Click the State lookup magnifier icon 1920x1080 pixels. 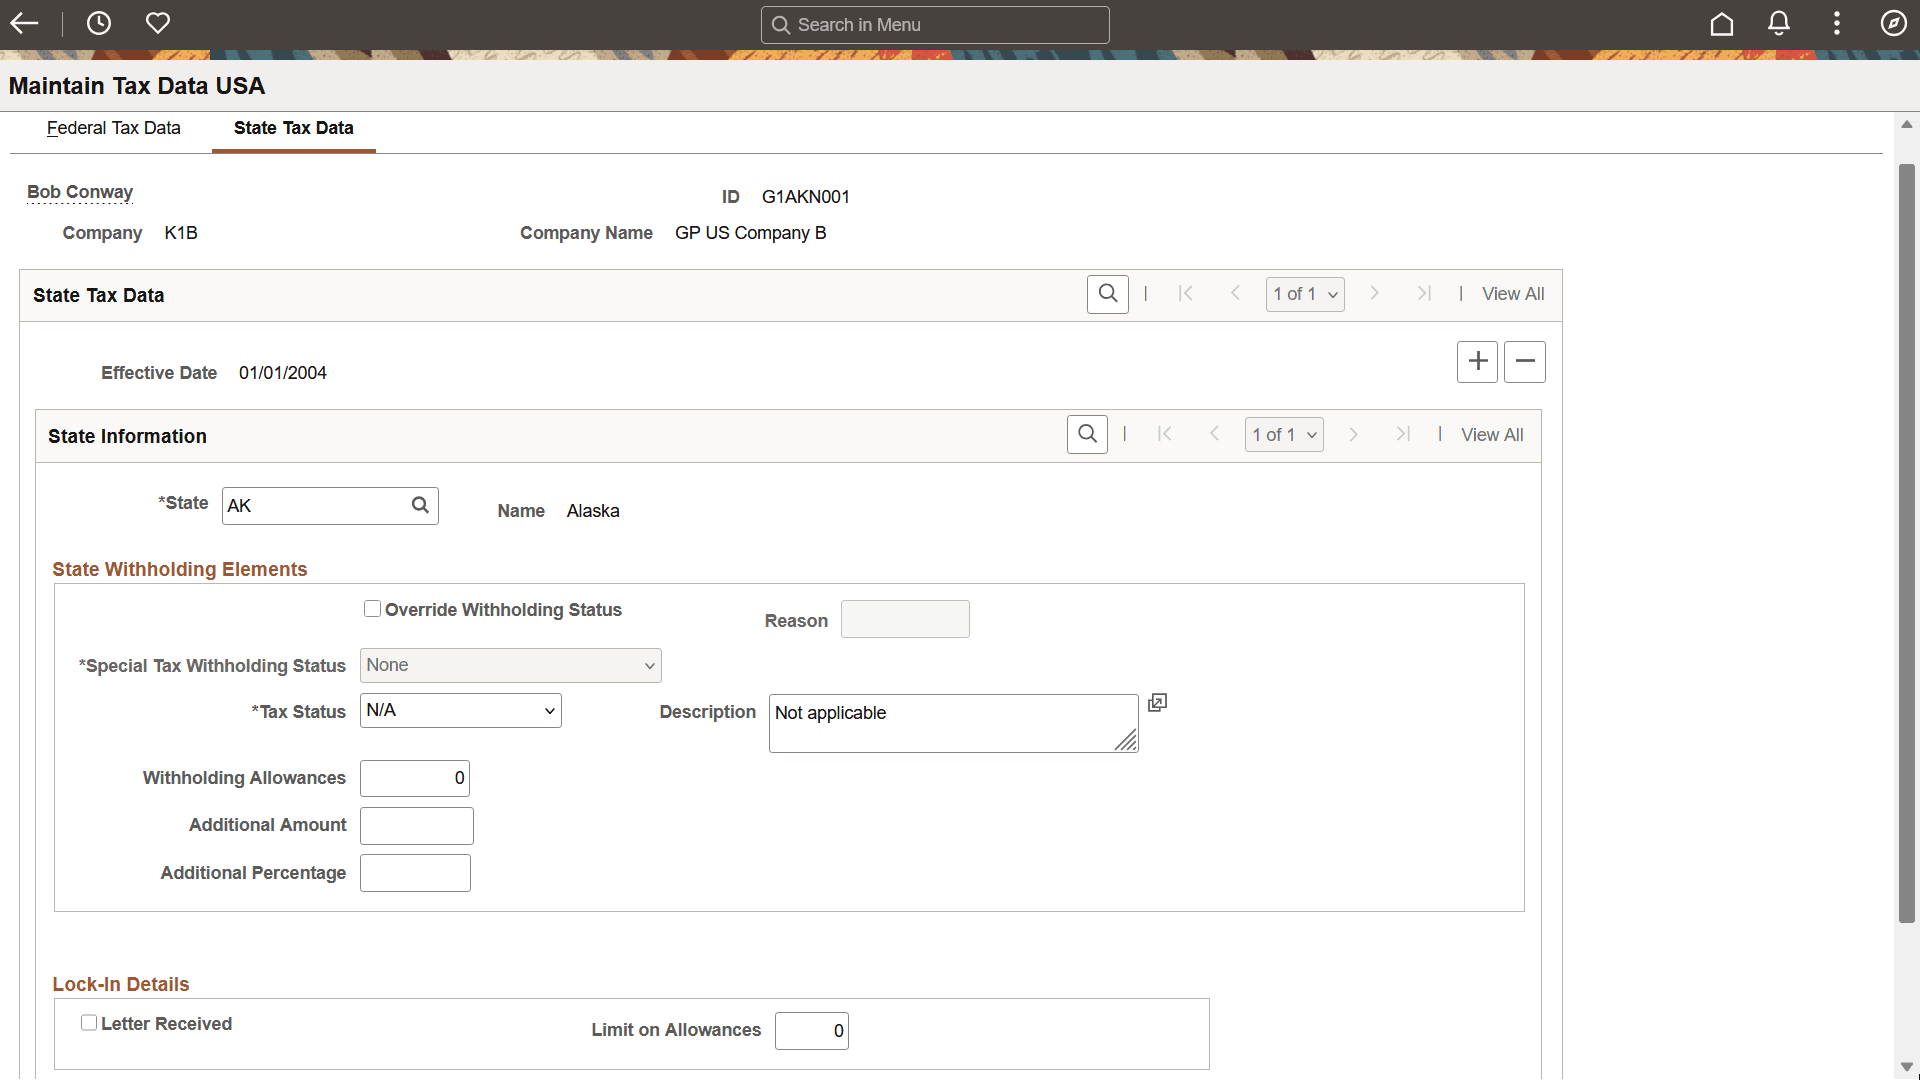[x=420, y=506]
